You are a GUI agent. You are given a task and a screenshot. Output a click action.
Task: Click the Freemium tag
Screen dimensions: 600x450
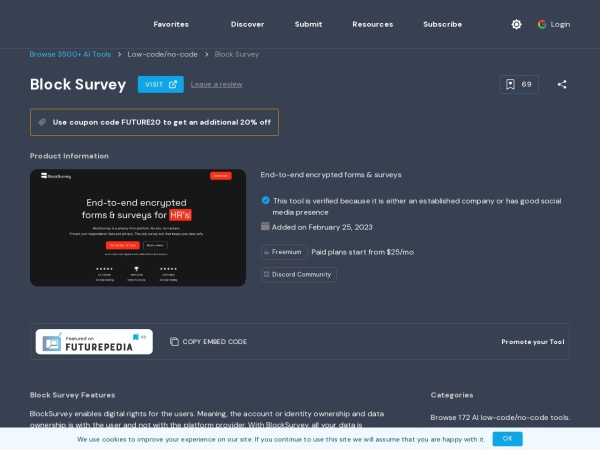(284, 252)
